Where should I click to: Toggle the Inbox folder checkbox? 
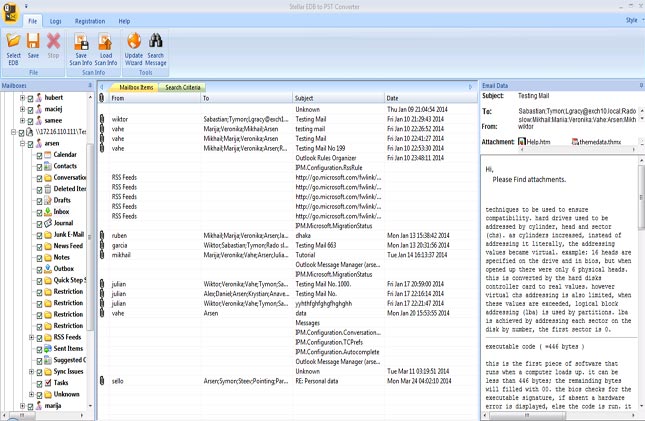pyautogui.click(x=39, y=212)
